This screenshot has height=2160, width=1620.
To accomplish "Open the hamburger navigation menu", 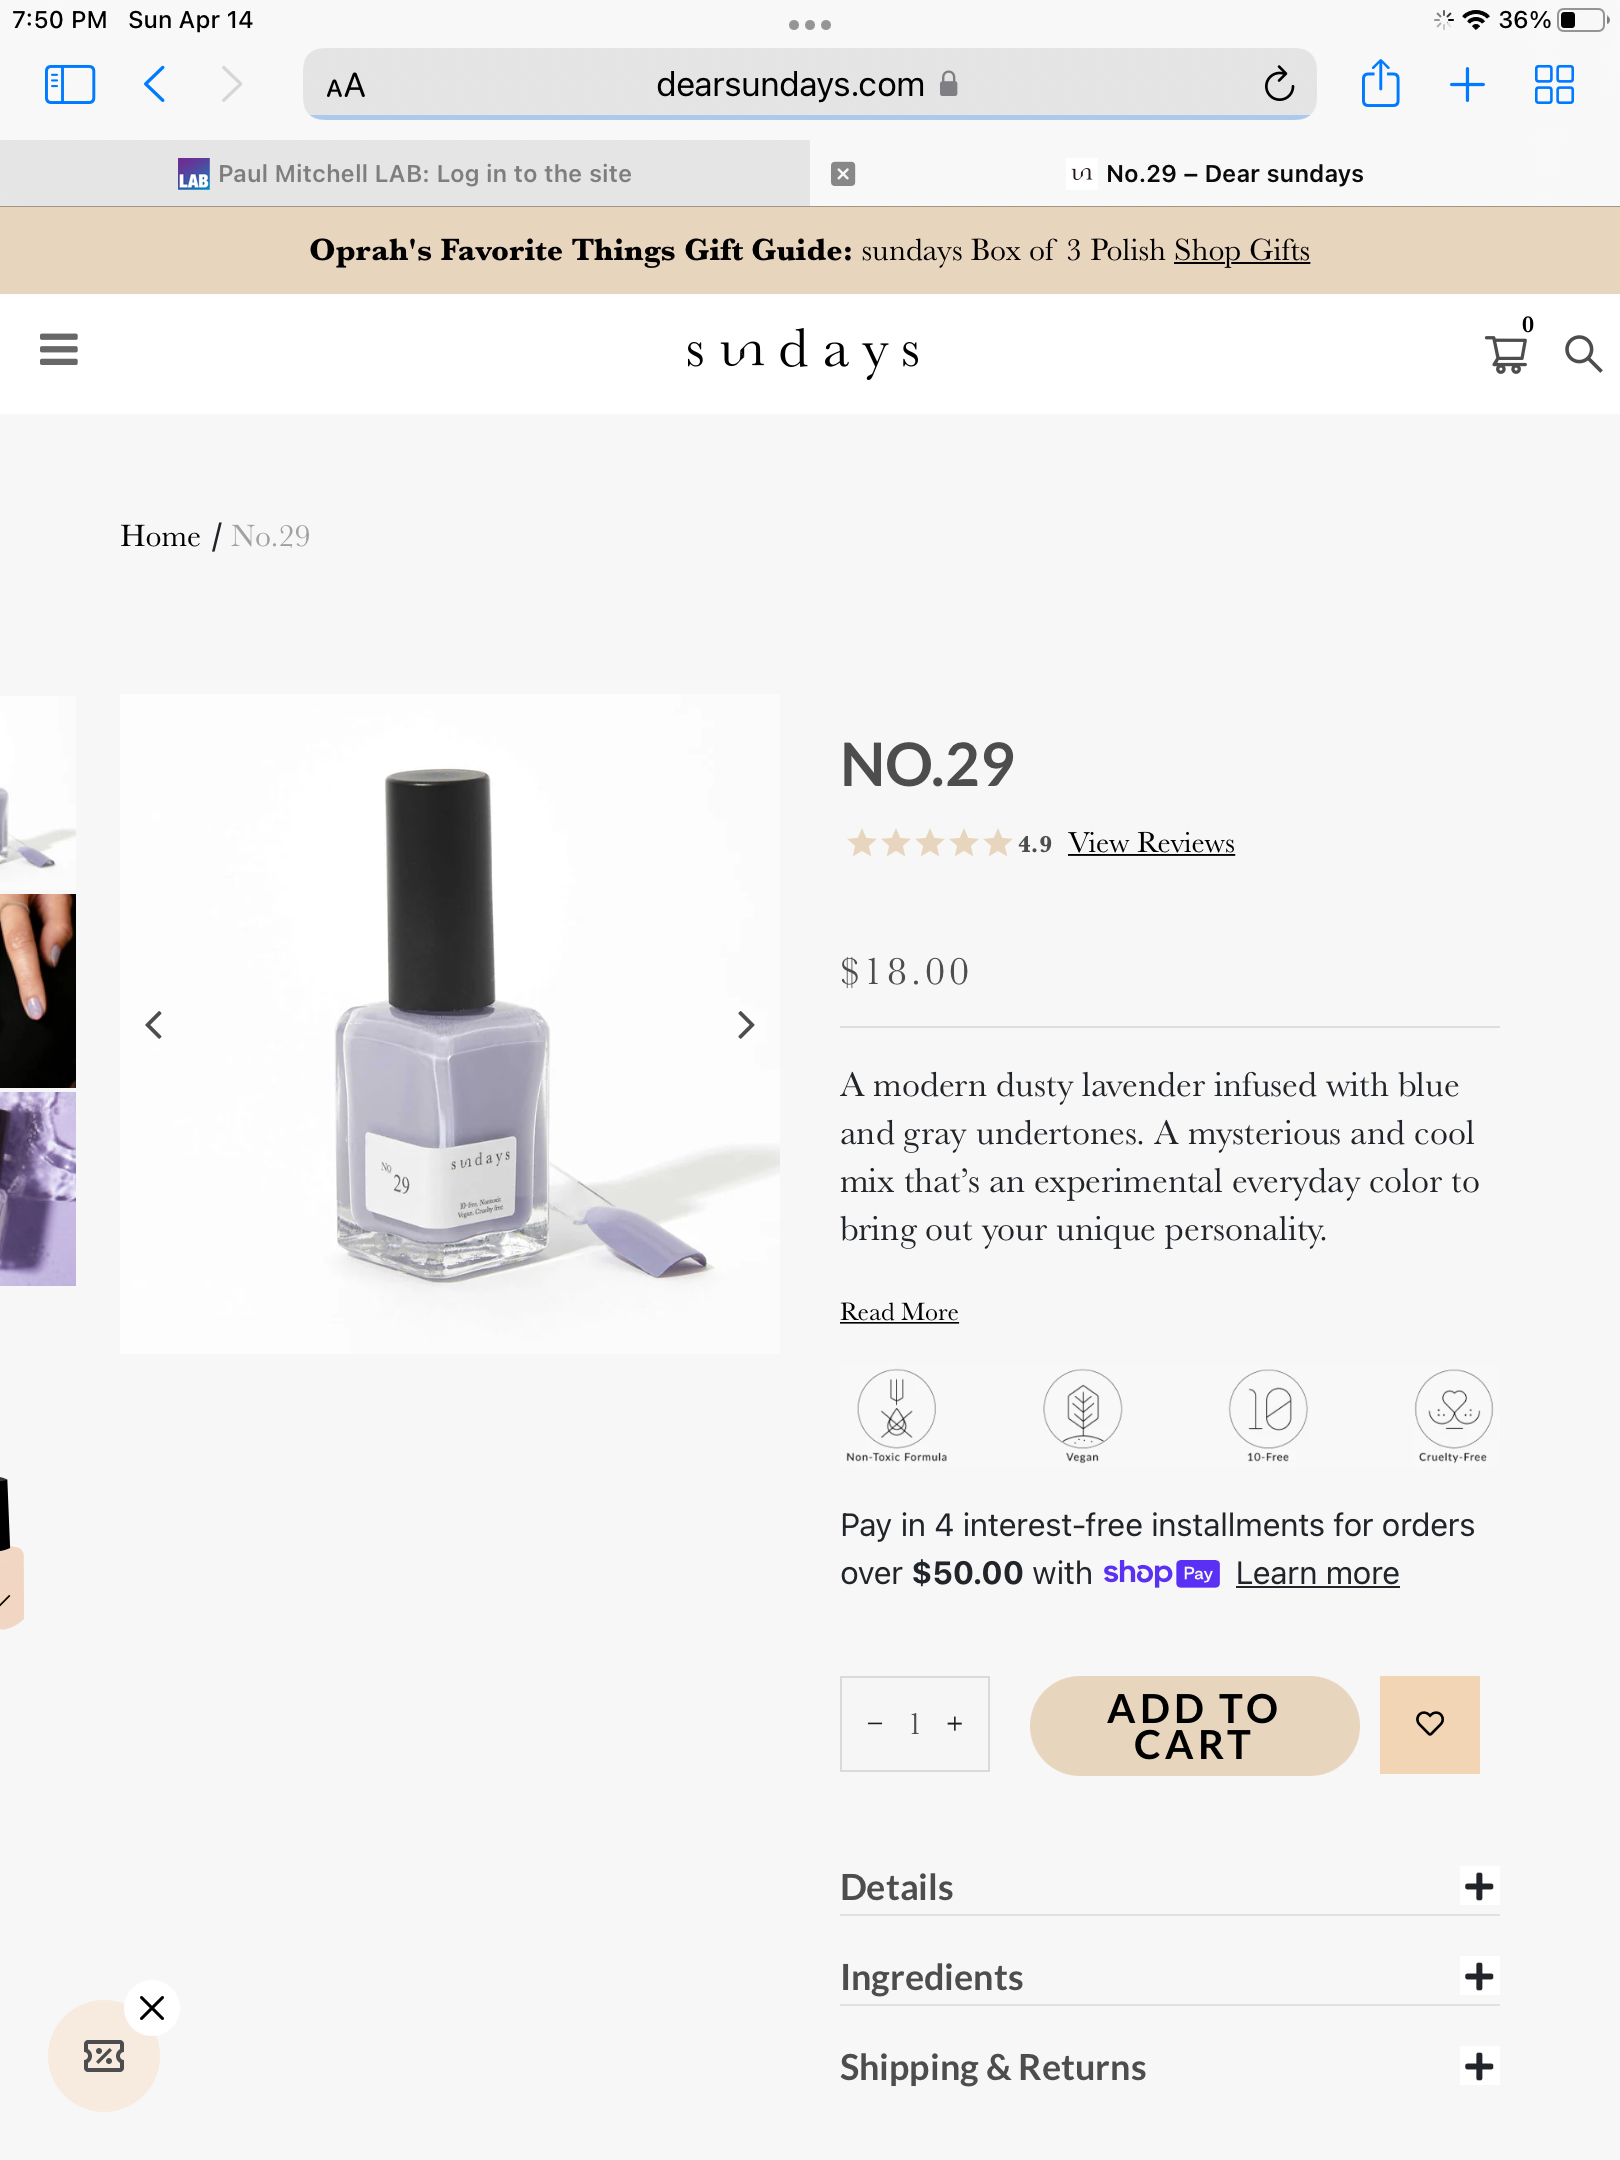I will [x=59, y=350].
